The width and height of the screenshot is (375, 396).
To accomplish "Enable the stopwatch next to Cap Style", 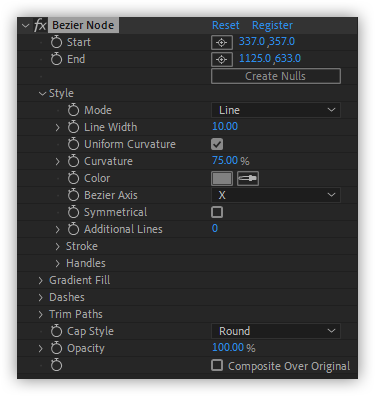I will point(56,331).
